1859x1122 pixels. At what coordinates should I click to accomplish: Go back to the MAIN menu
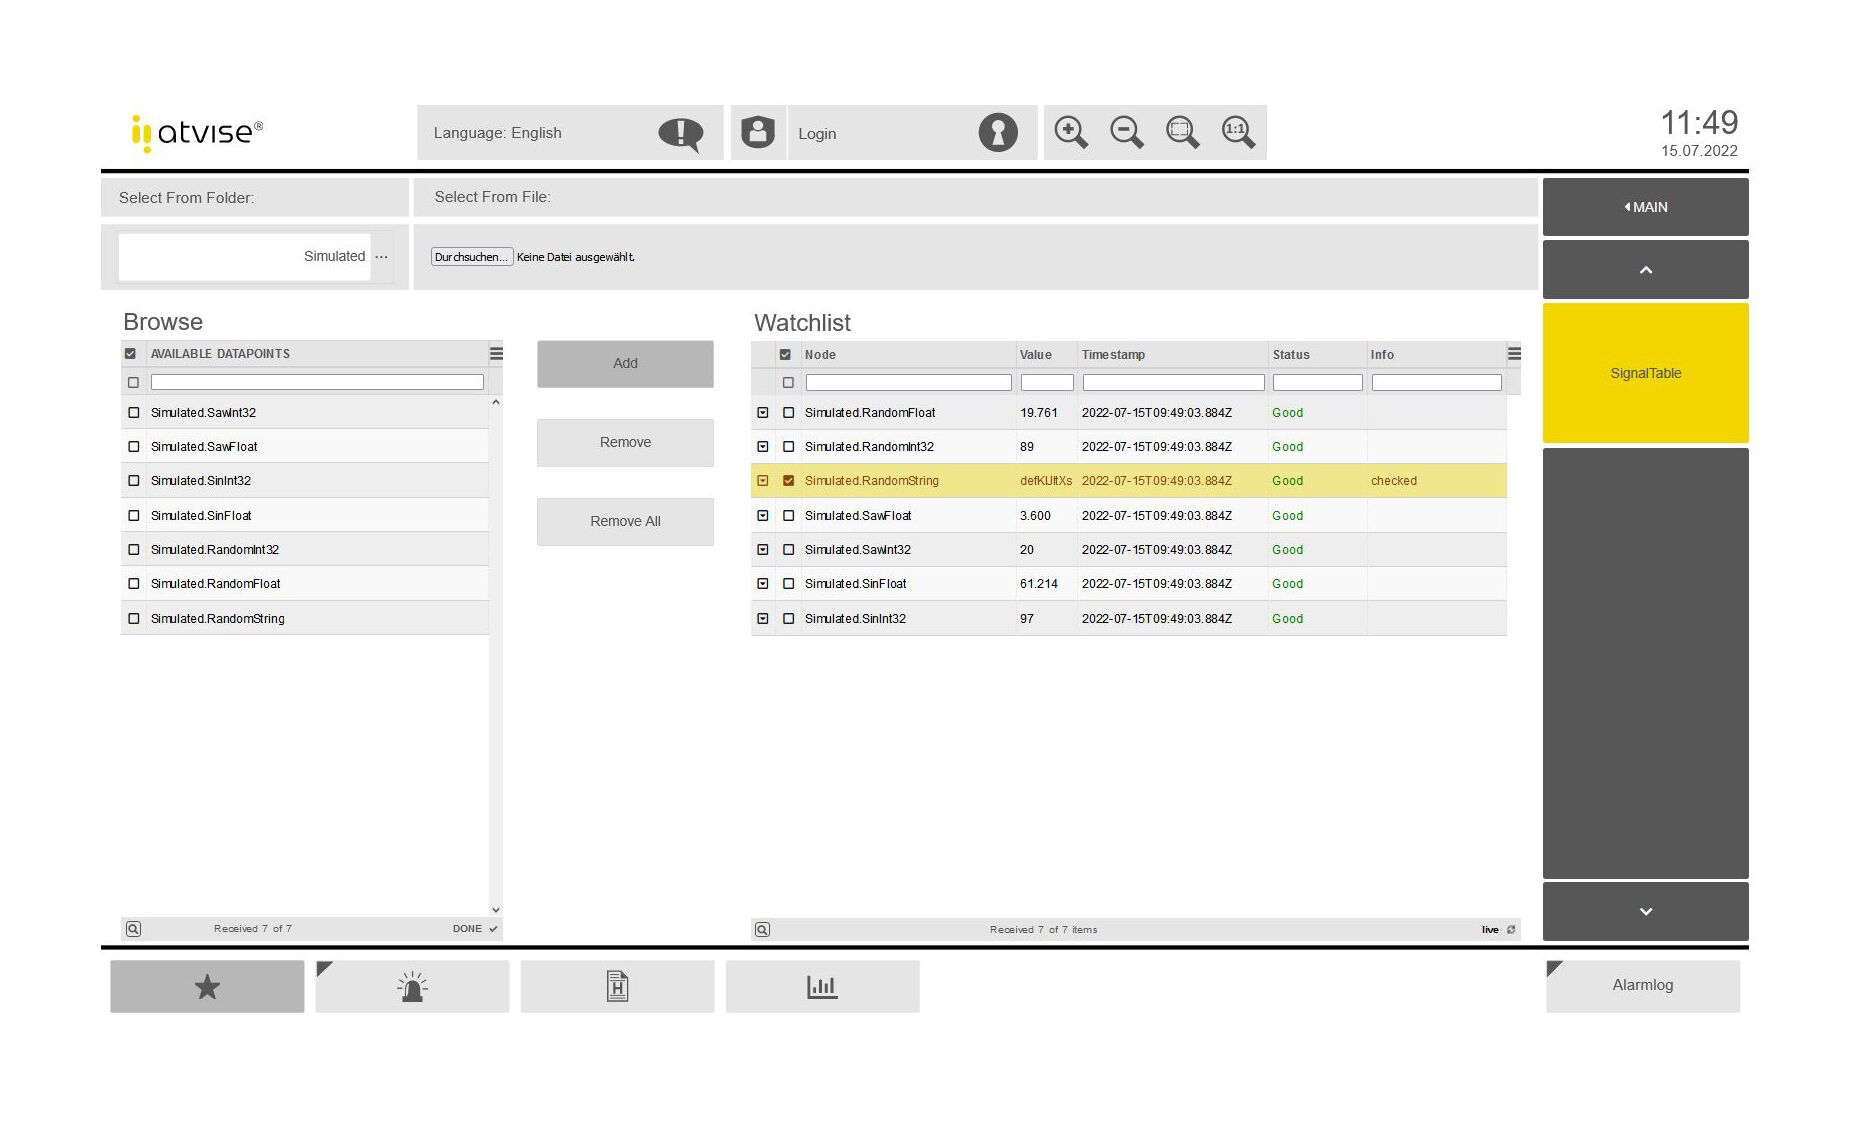pos(1645,207)
